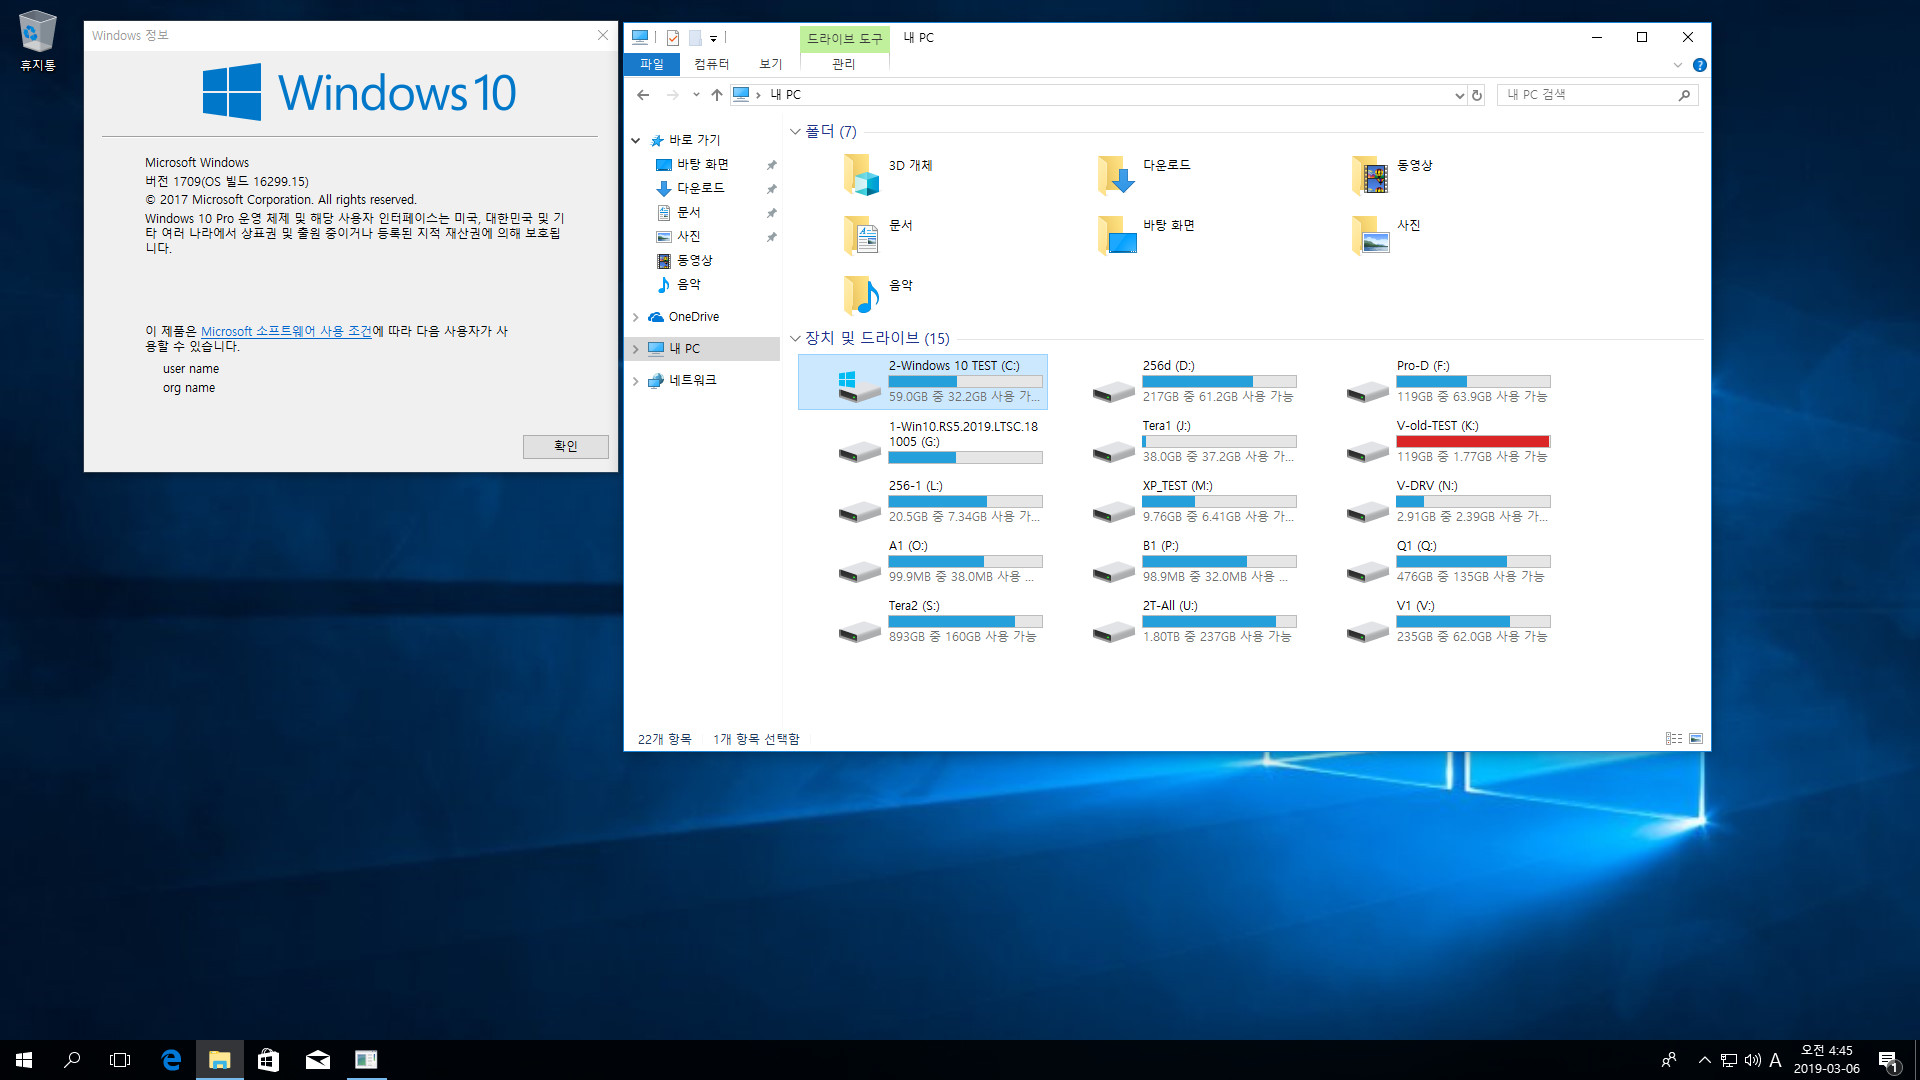Open the quick access toolbar customize dropdown

pyautogui.click(x=713, y=39)
